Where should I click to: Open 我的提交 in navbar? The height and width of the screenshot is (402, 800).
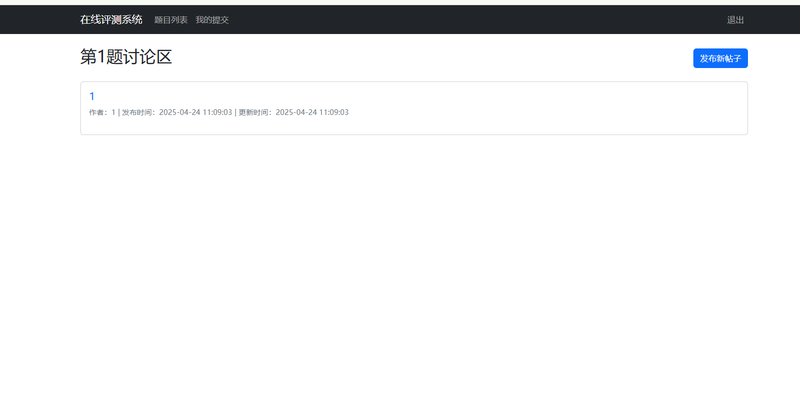tap(212, 20)
